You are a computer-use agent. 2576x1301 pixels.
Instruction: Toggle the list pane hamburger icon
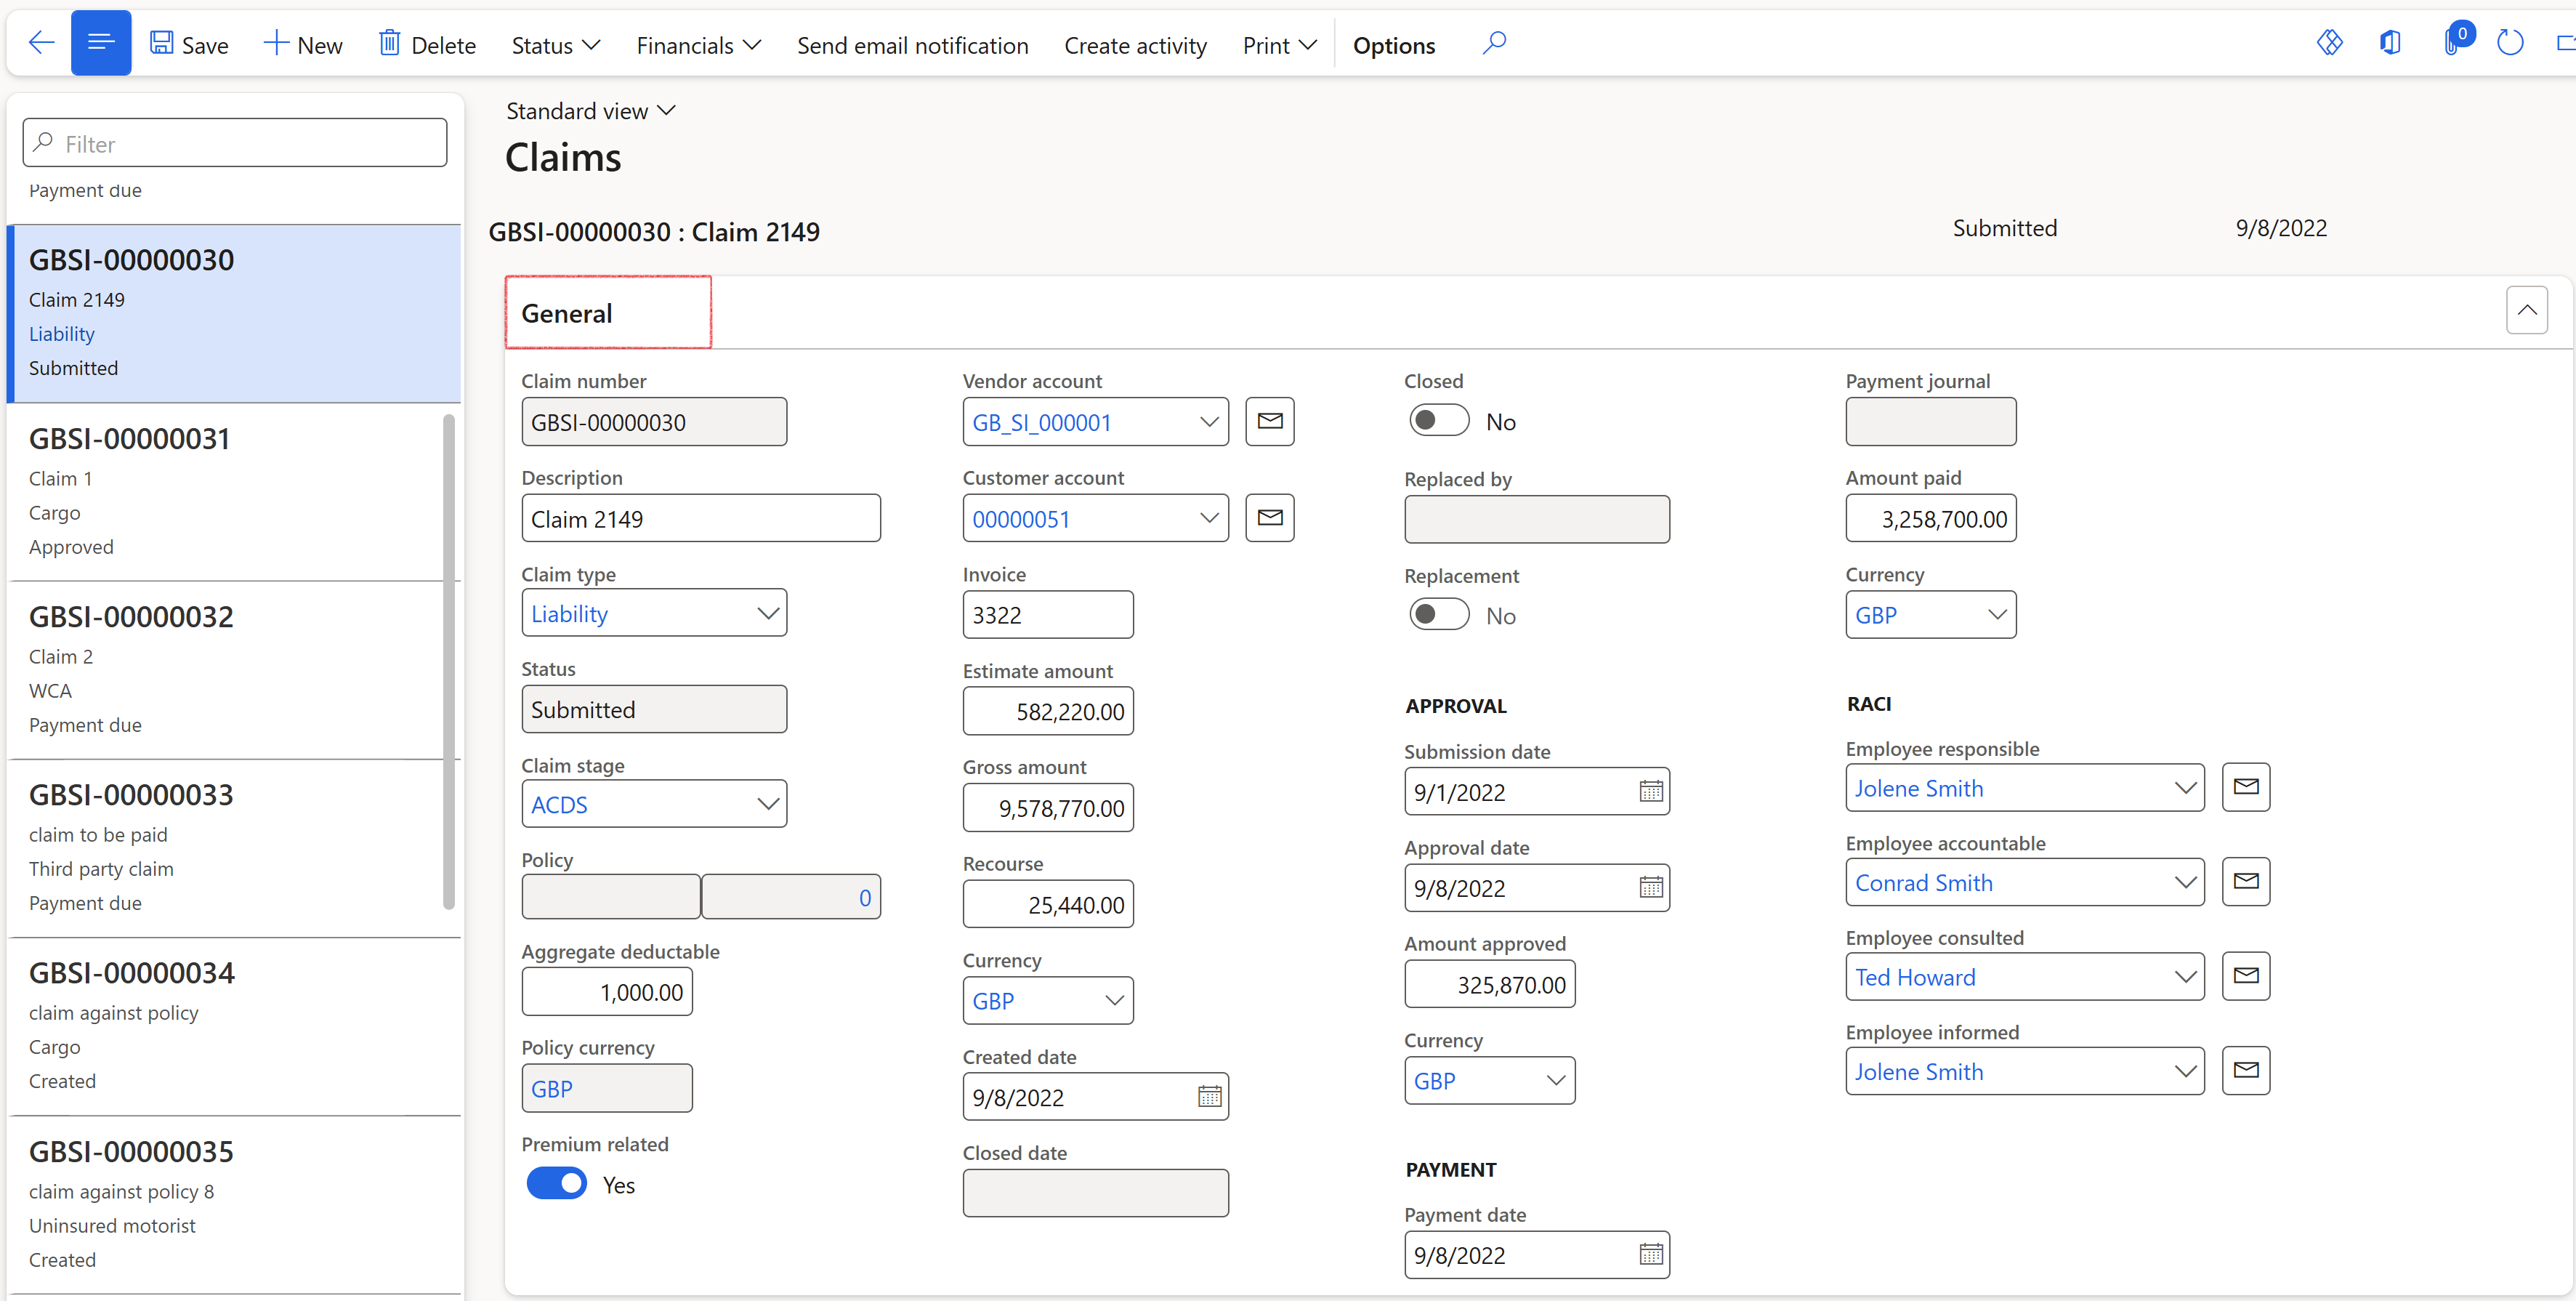pyautogui.click(x=101, y=43)
